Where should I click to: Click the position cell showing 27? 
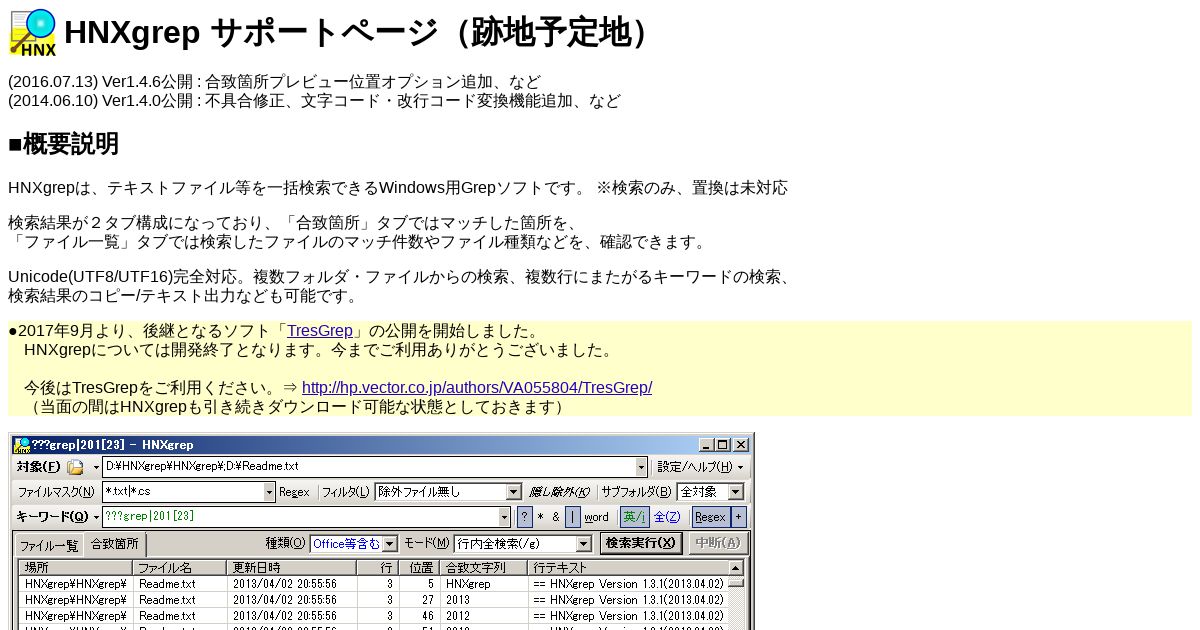coord(418,600)
